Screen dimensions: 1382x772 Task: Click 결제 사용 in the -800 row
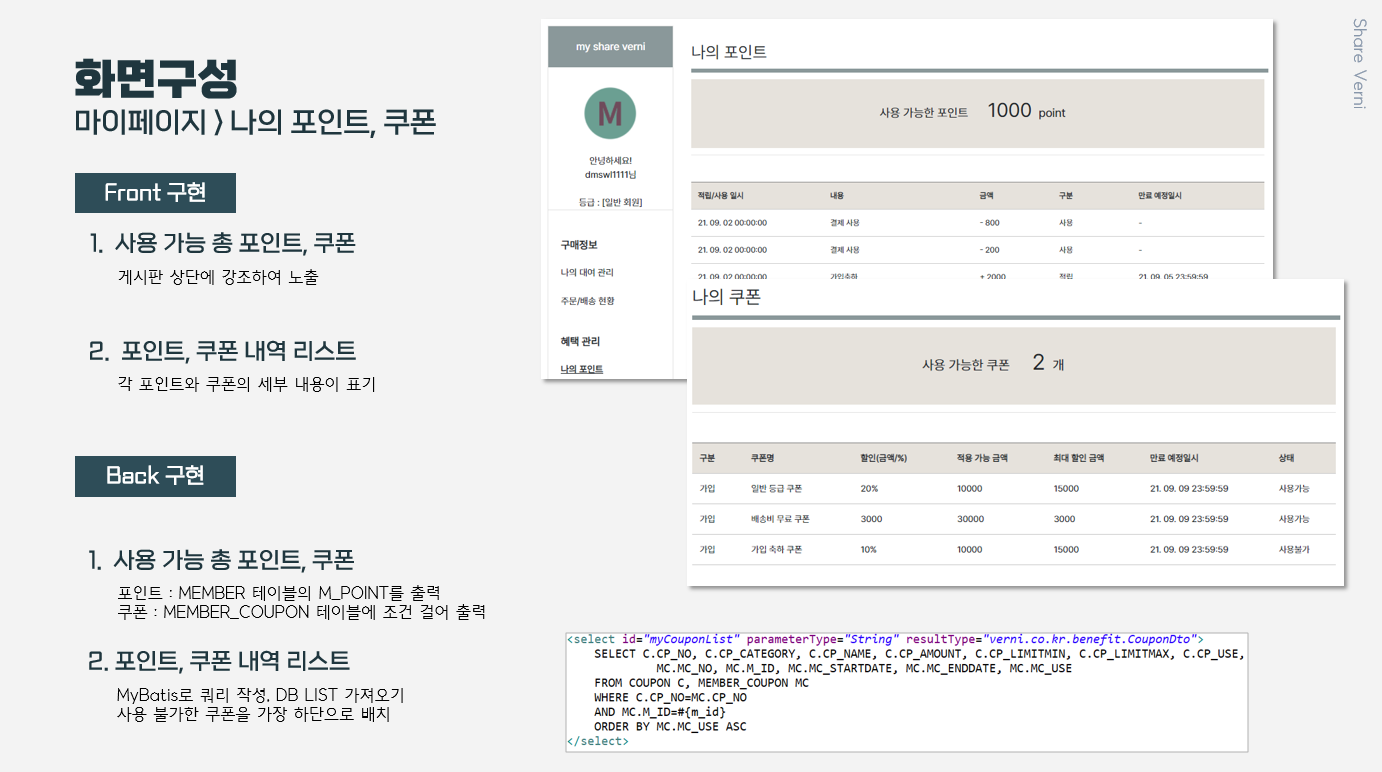tap(845, 223)
